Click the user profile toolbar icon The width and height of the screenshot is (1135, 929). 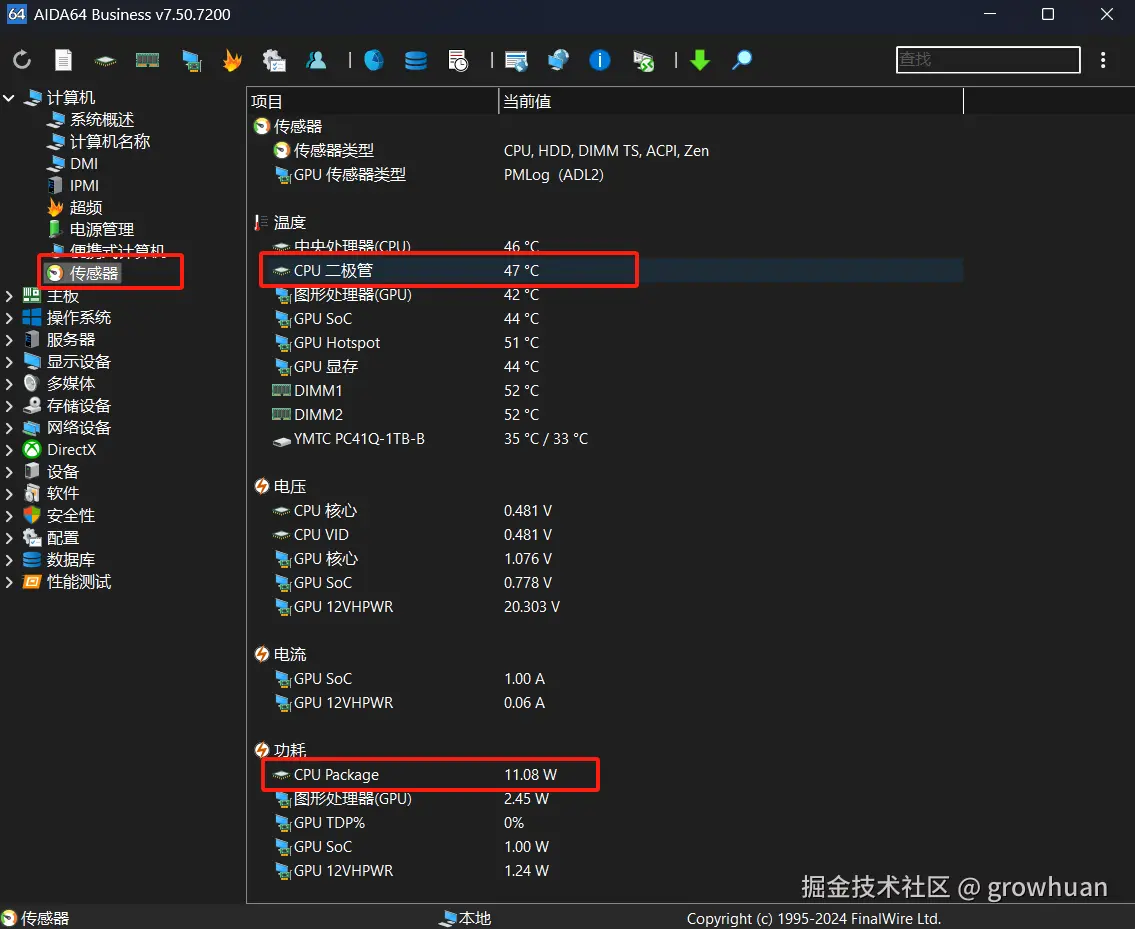coord(316,60)
